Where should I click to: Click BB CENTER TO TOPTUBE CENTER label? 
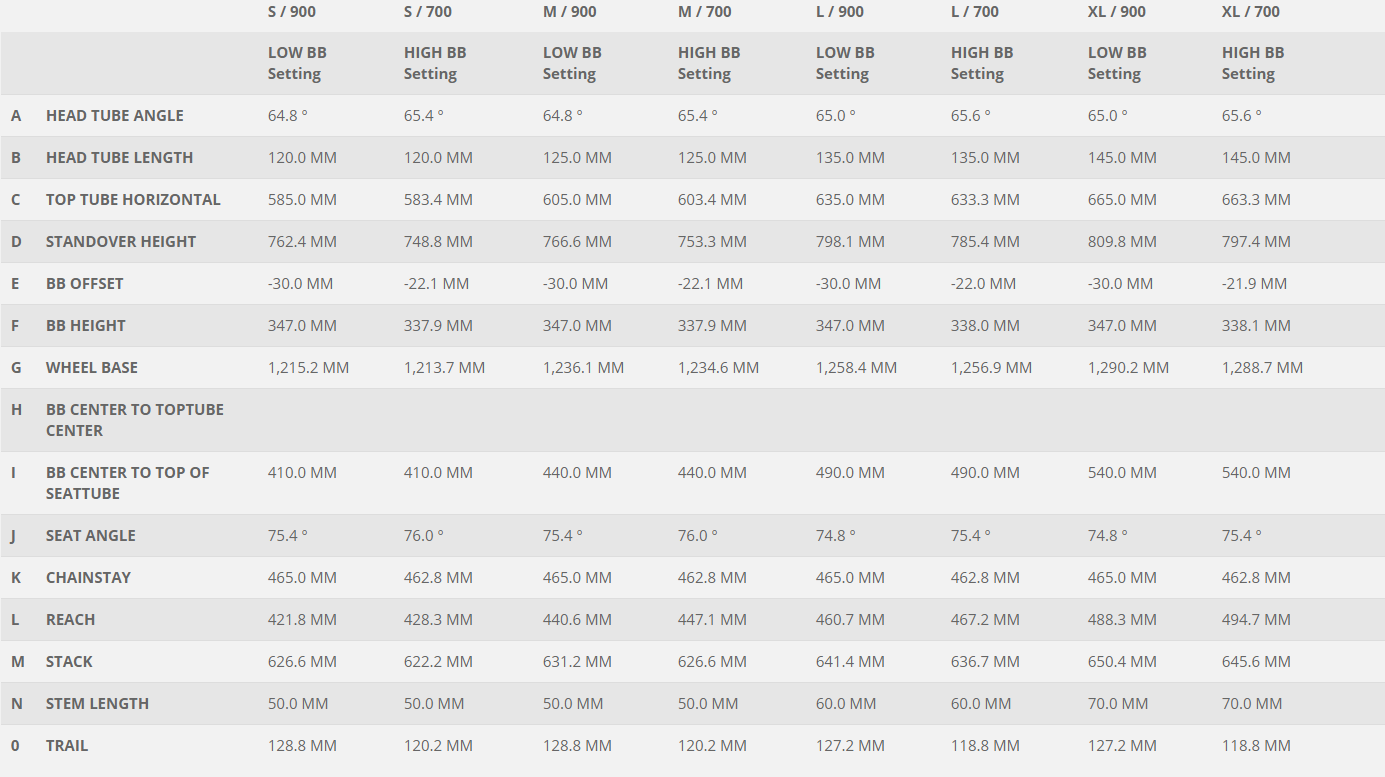coord(134,420)
